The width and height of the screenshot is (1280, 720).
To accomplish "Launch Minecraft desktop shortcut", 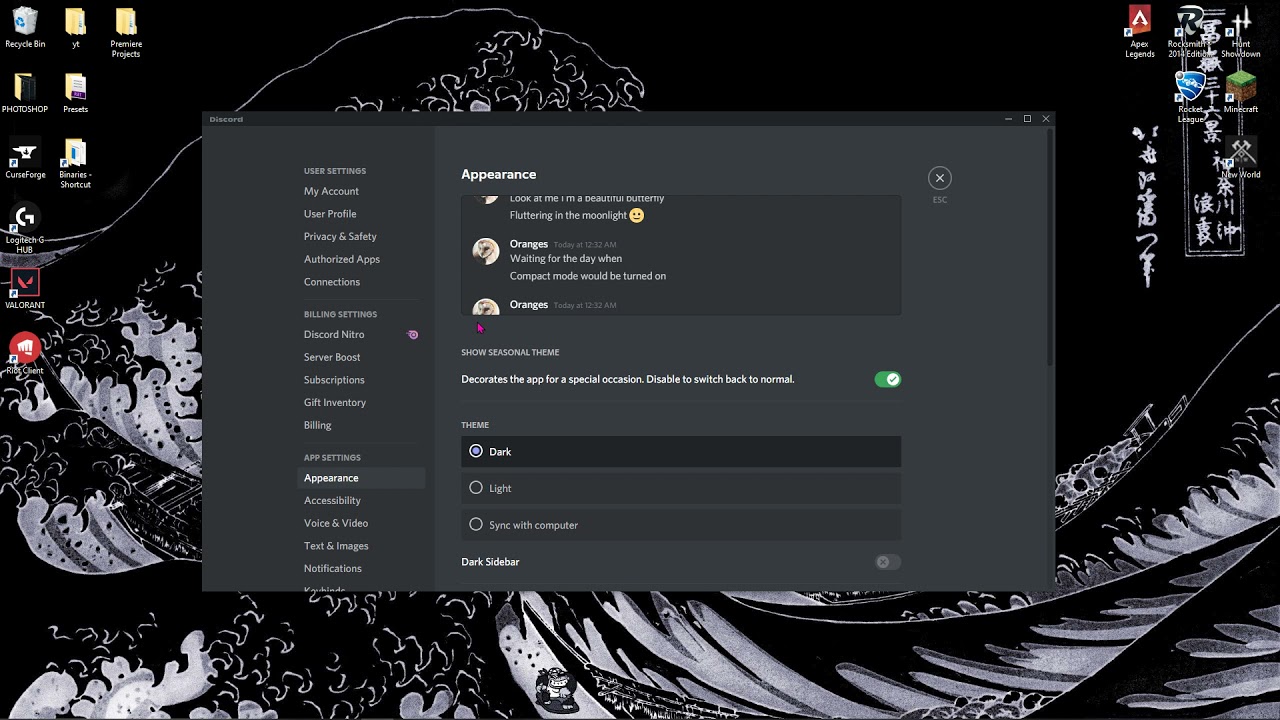I will (1241, 92).
